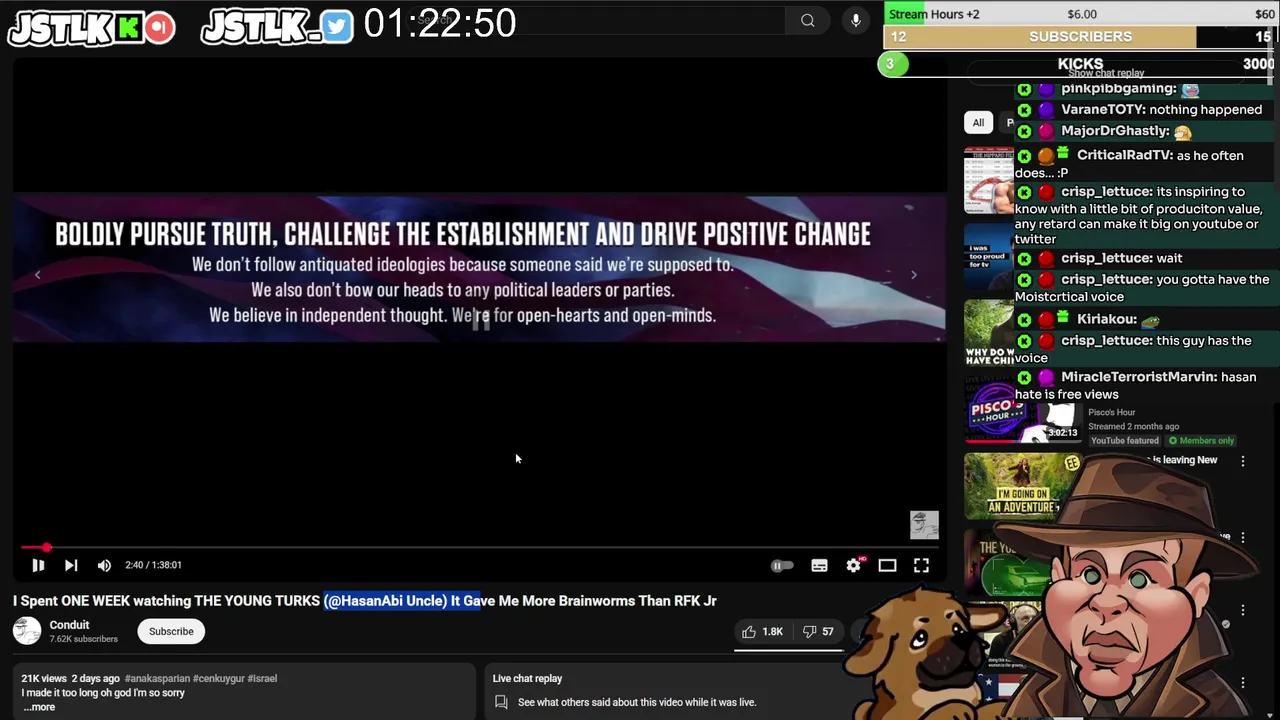
Task: Click the 7.62K subscribers text
Action: click(84, 639)
